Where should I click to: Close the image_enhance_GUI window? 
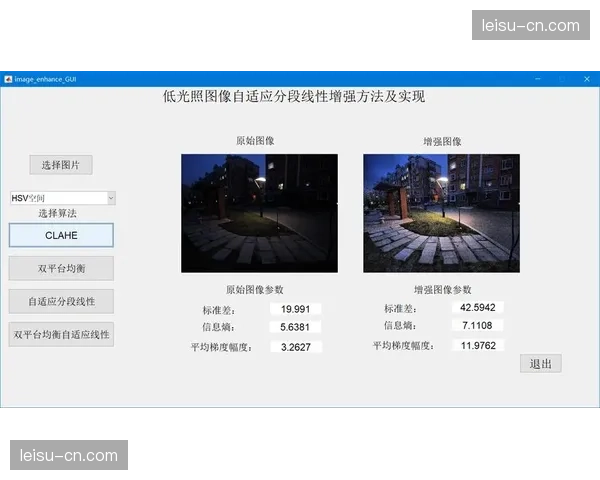pos(587,79)
